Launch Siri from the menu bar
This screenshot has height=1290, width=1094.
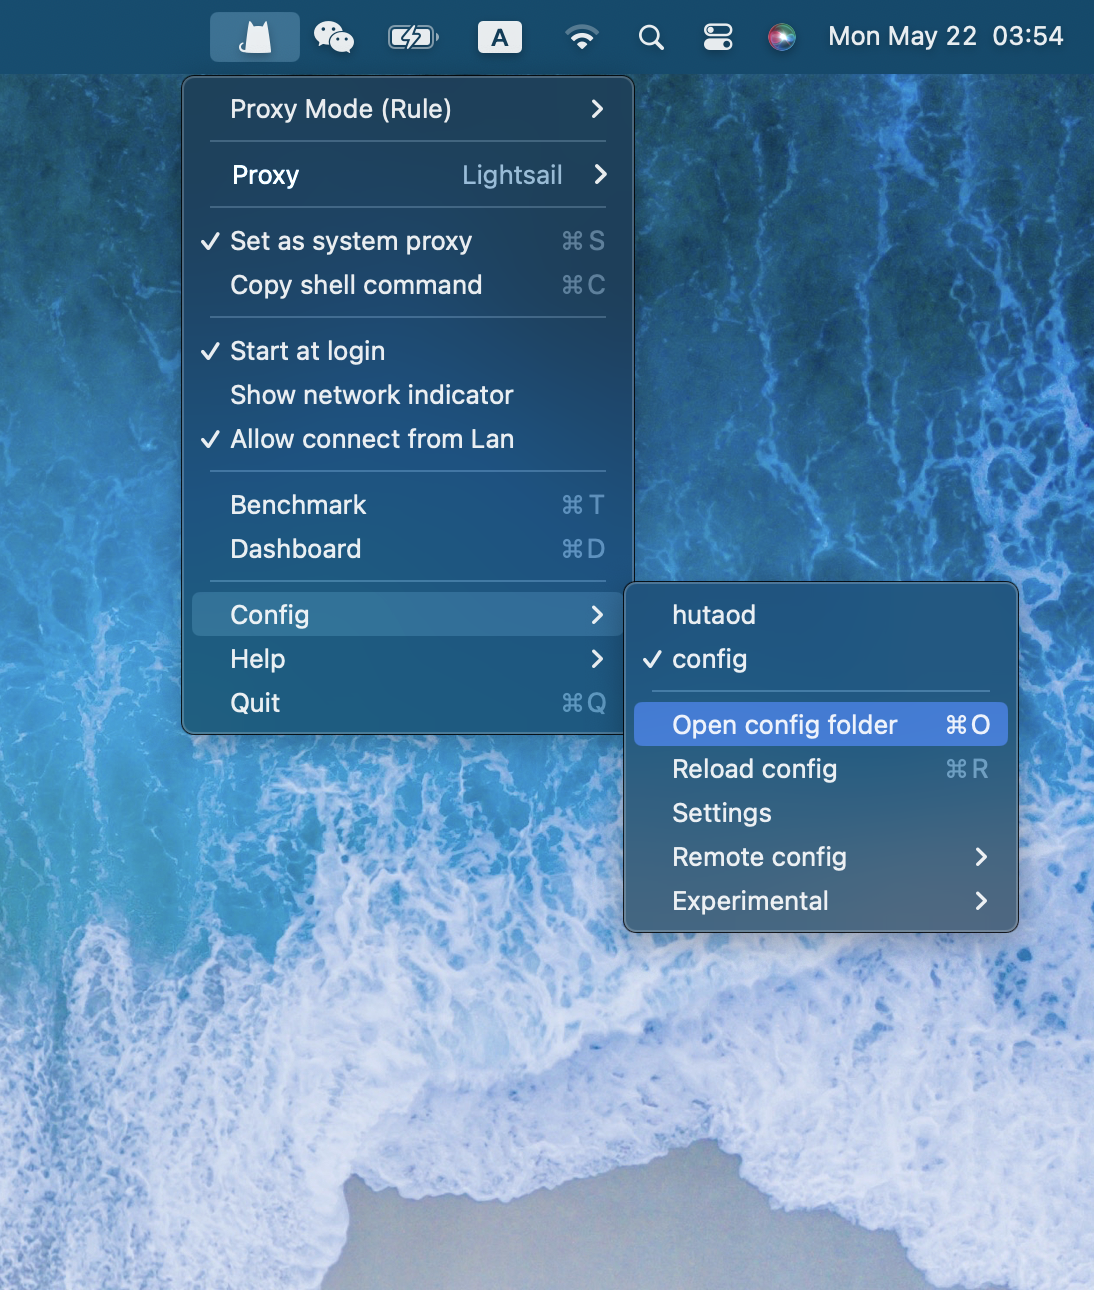click(x=781, y=37)
